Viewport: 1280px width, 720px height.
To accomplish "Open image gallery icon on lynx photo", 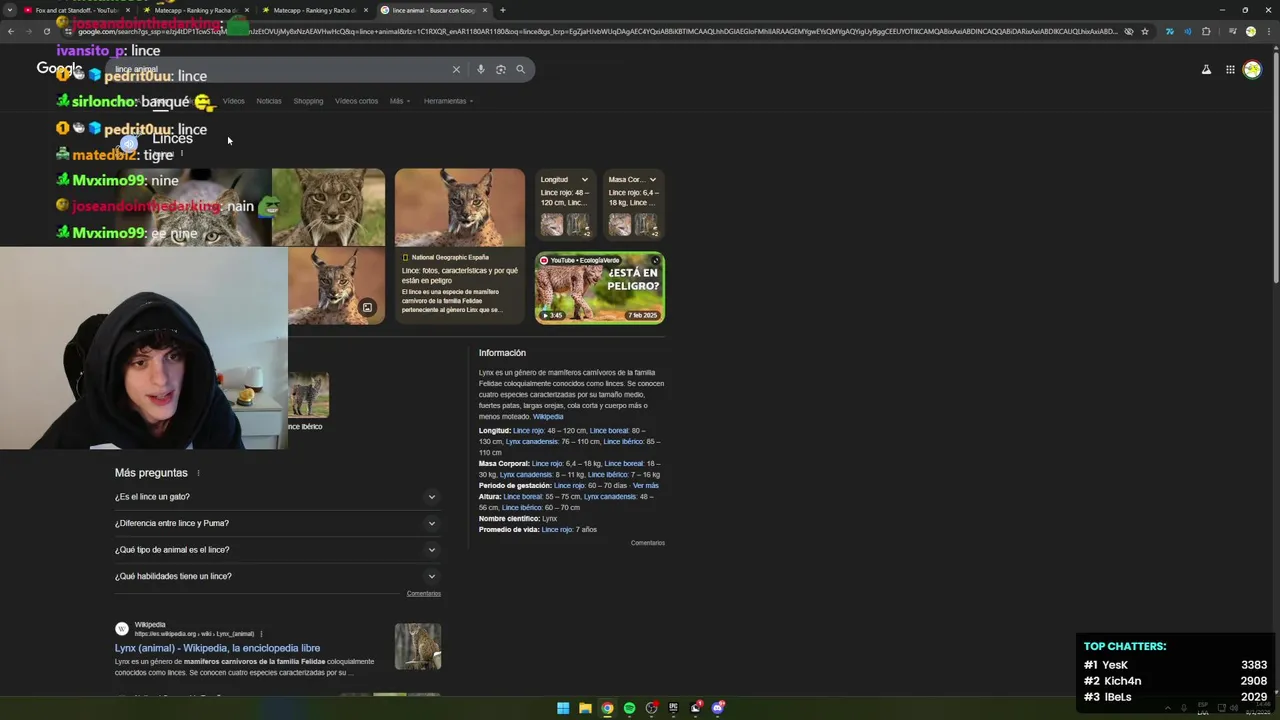I will (x=367, y=308).
